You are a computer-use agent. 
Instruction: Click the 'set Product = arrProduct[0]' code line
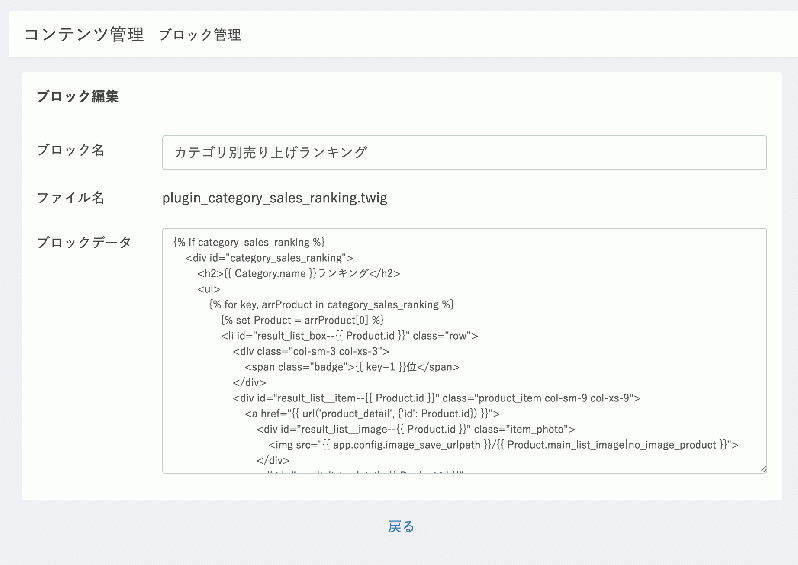pos(302,320)
